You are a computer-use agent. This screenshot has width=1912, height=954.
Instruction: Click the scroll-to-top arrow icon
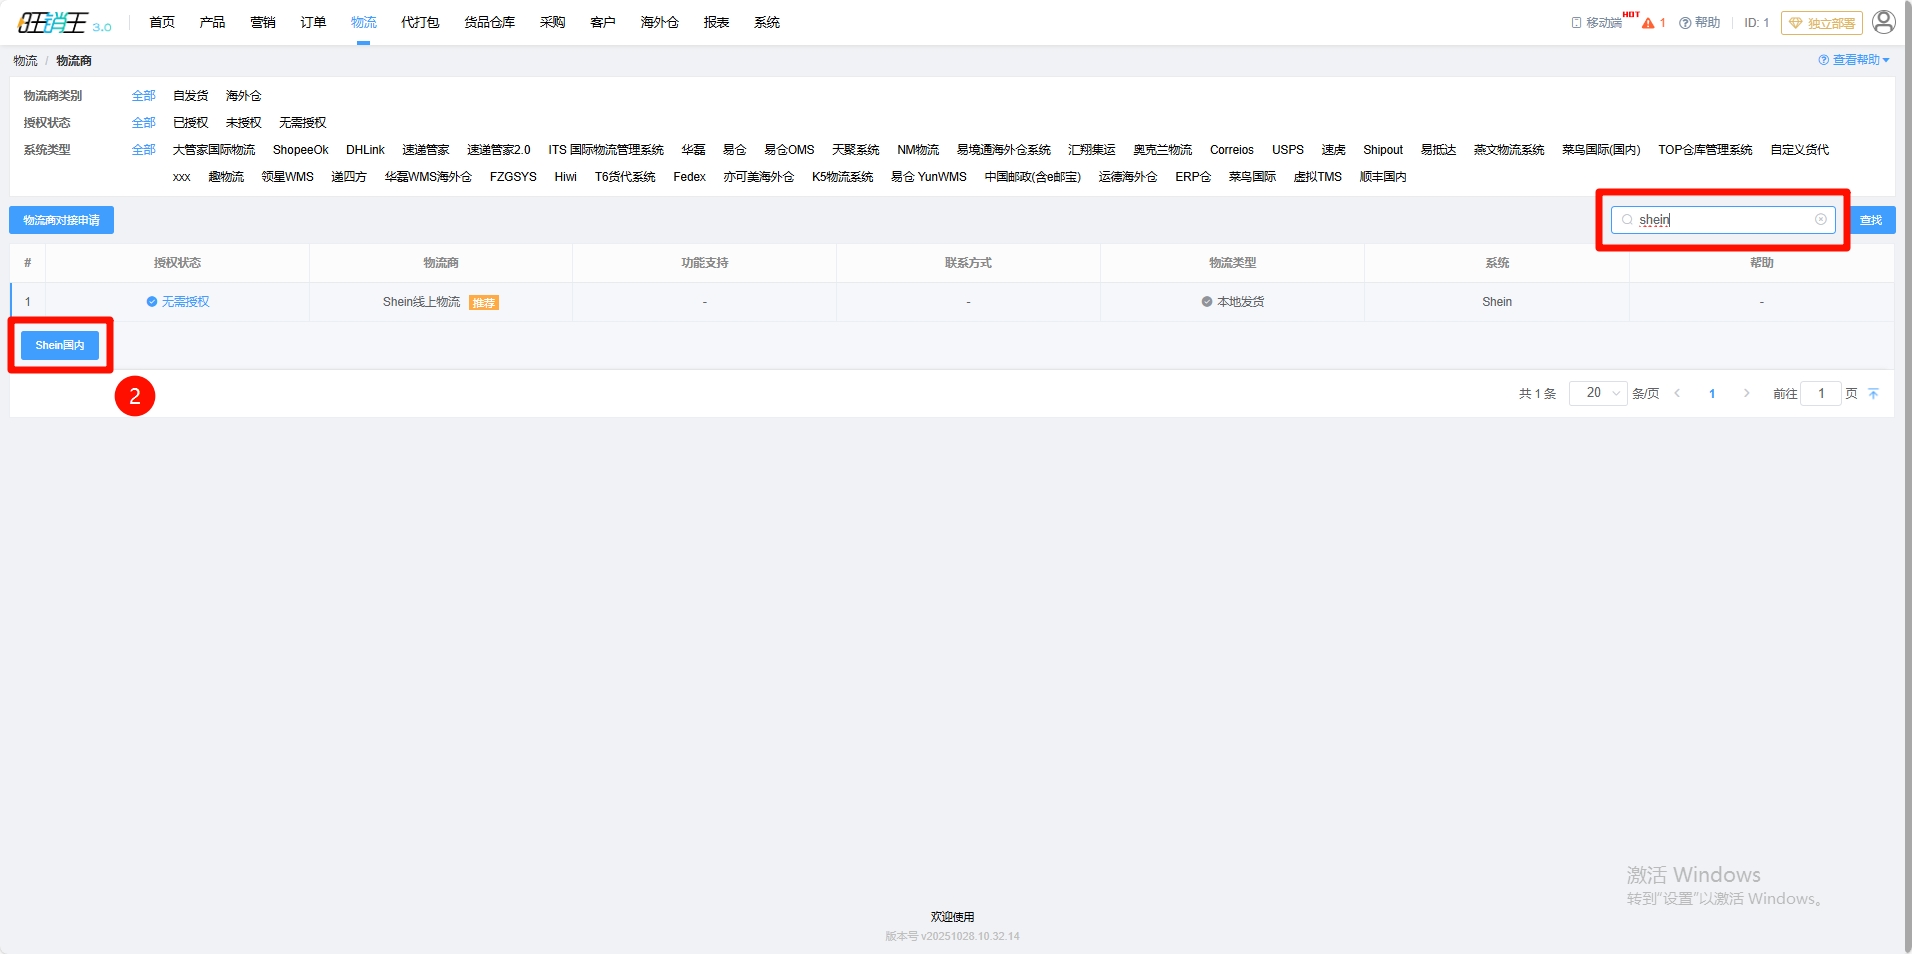1873,394
